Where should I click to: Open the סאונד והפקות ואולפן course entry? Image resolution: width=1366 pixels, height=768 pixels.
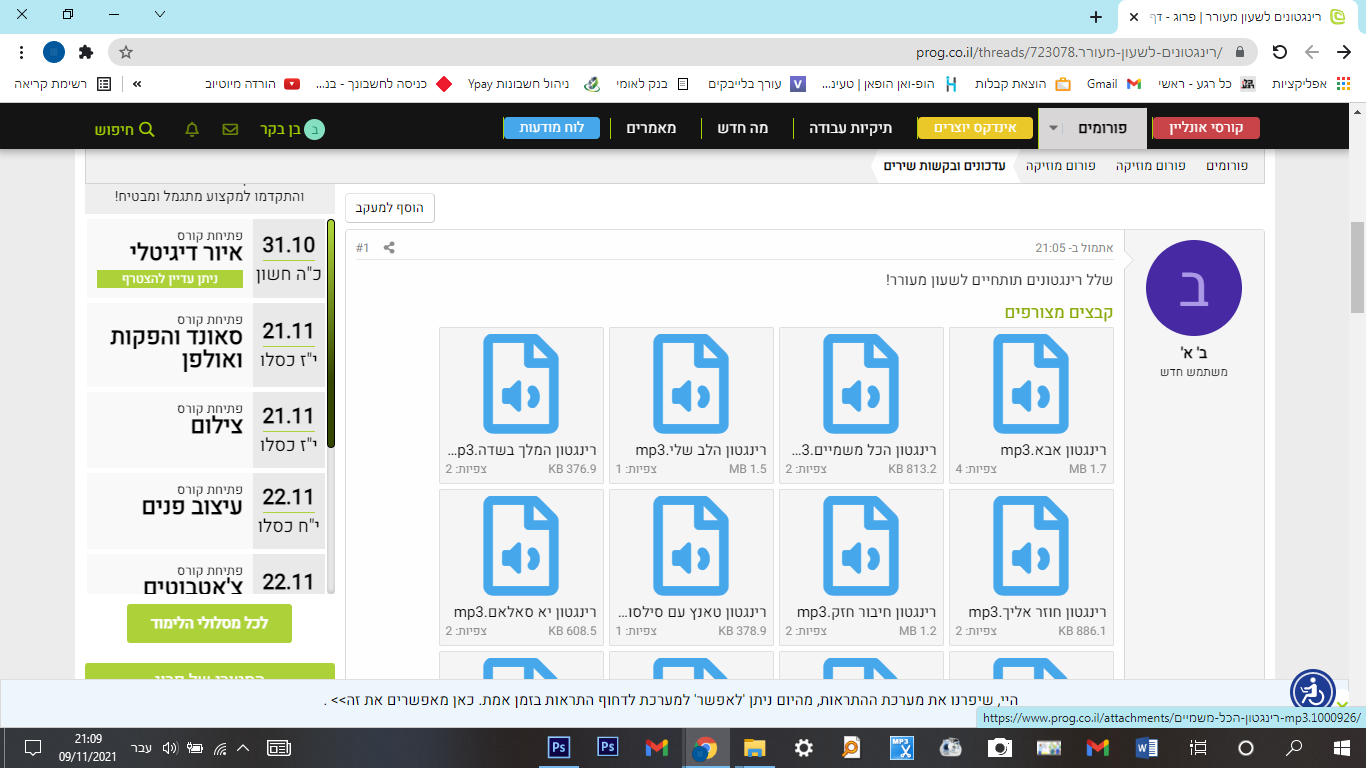[205, 346]
